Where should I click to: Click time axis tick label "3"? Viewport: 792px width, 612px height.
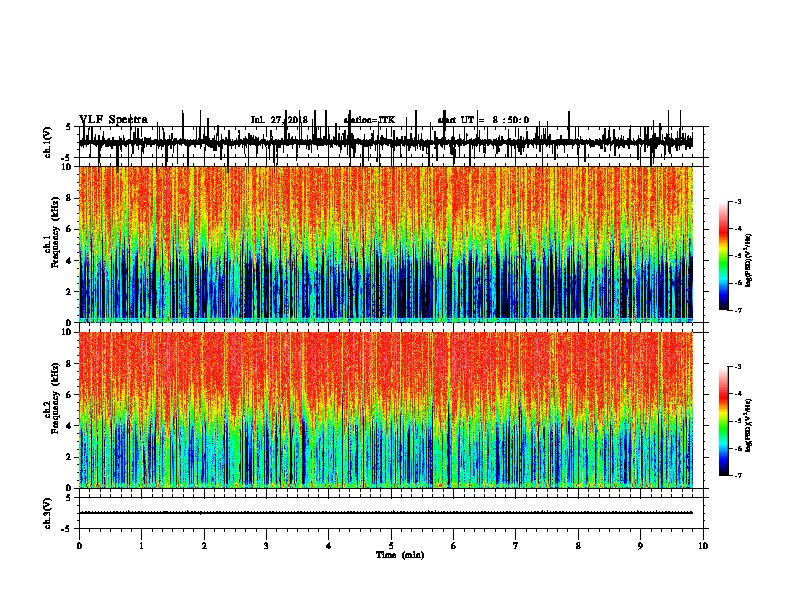(266, 546)
